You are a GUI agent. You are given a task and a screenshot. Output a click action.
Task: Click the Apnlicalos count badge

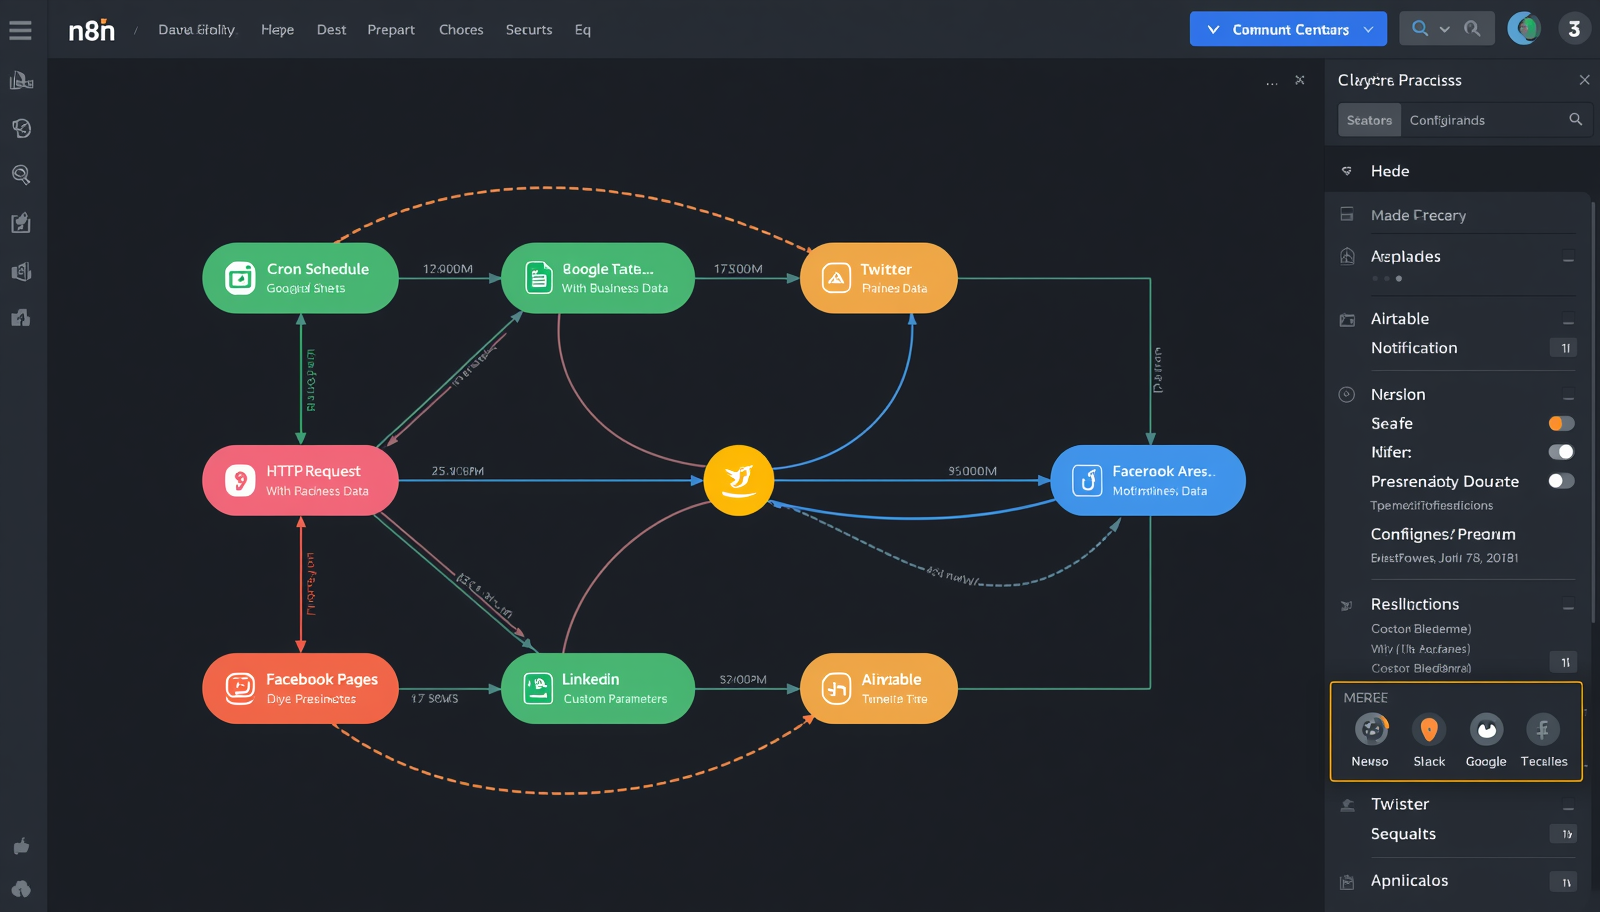[1565, 882]
